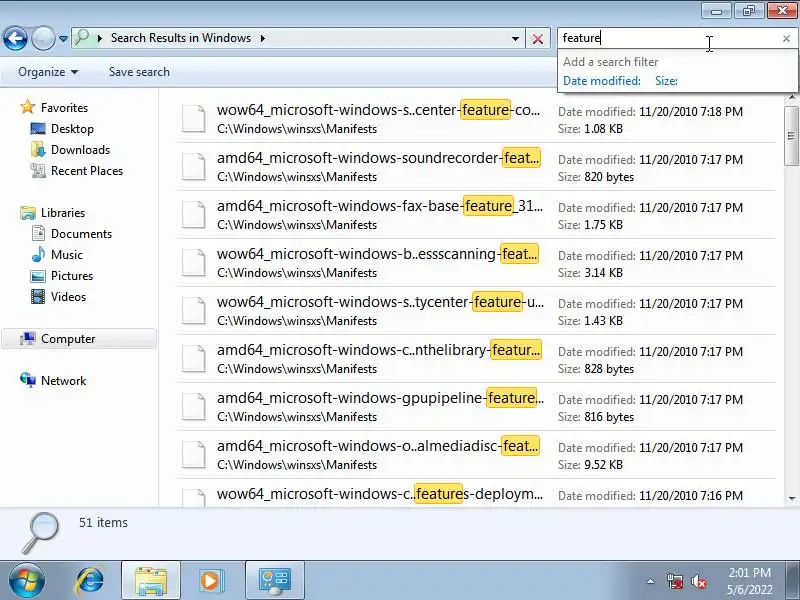Image resolution: width=800 pixels, height=600 pixels.
Task: Launch Internet Explorer from the taskbar
Action: (90, 581)
